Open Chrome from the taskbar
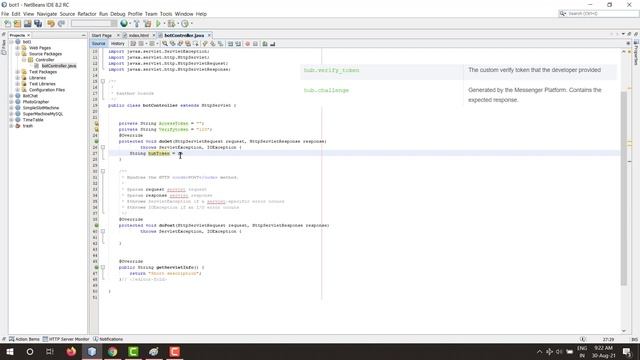The height and width of the screenshot is (360, 640). pyautogui.click(x=112, y=351)
